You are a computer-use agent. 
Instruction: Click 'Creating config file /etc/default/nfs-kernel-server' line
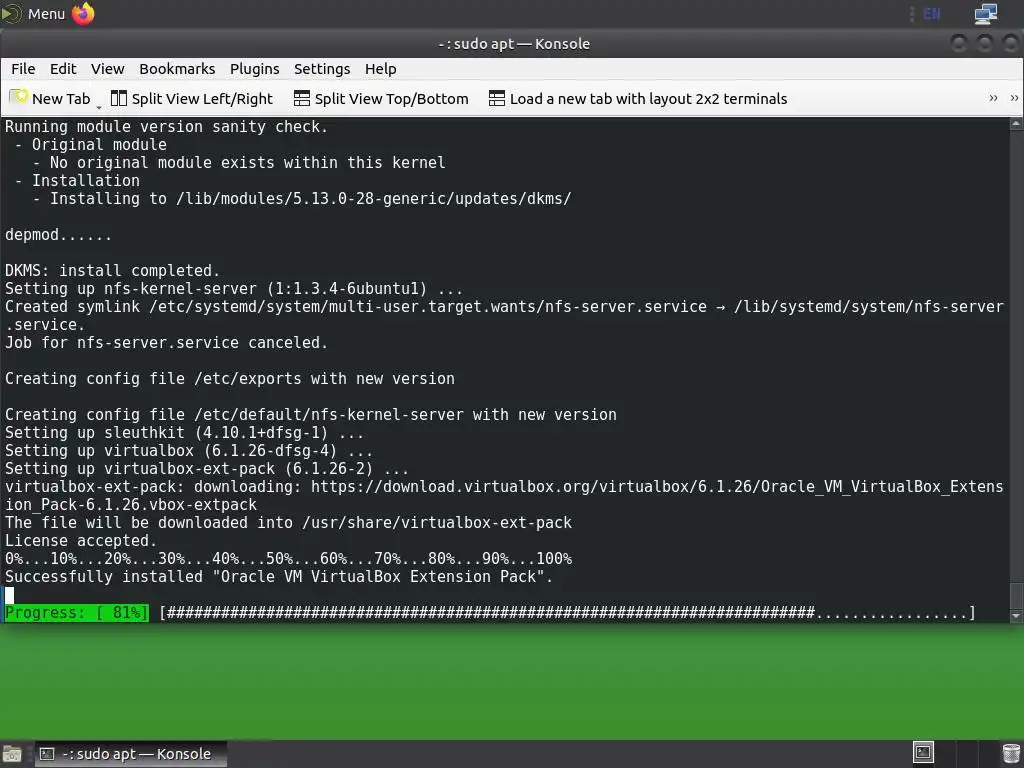click(310, 415)
